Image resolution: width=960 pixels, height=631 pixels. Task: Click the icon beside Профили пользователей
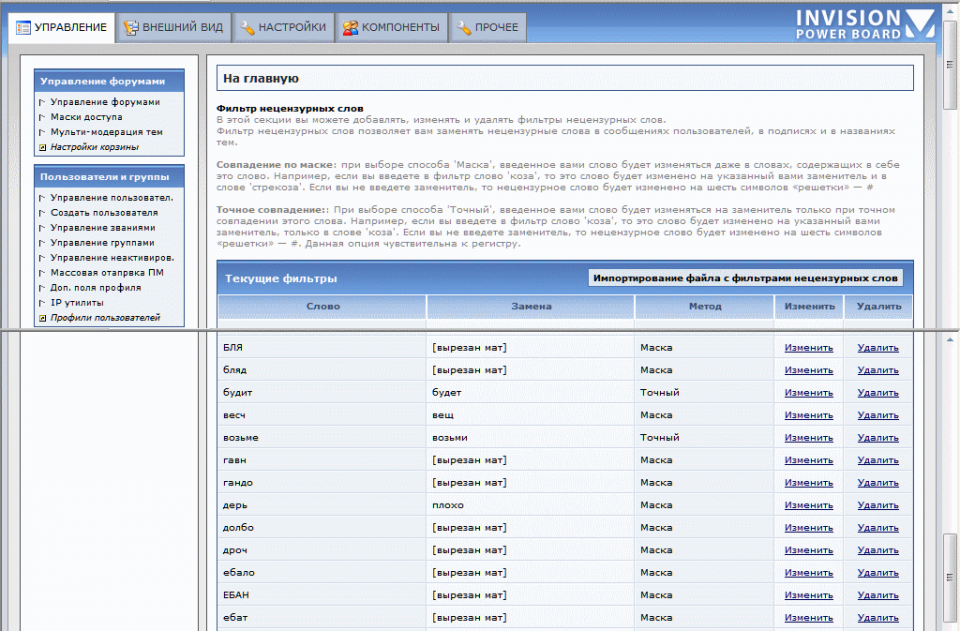coord(42,318)
